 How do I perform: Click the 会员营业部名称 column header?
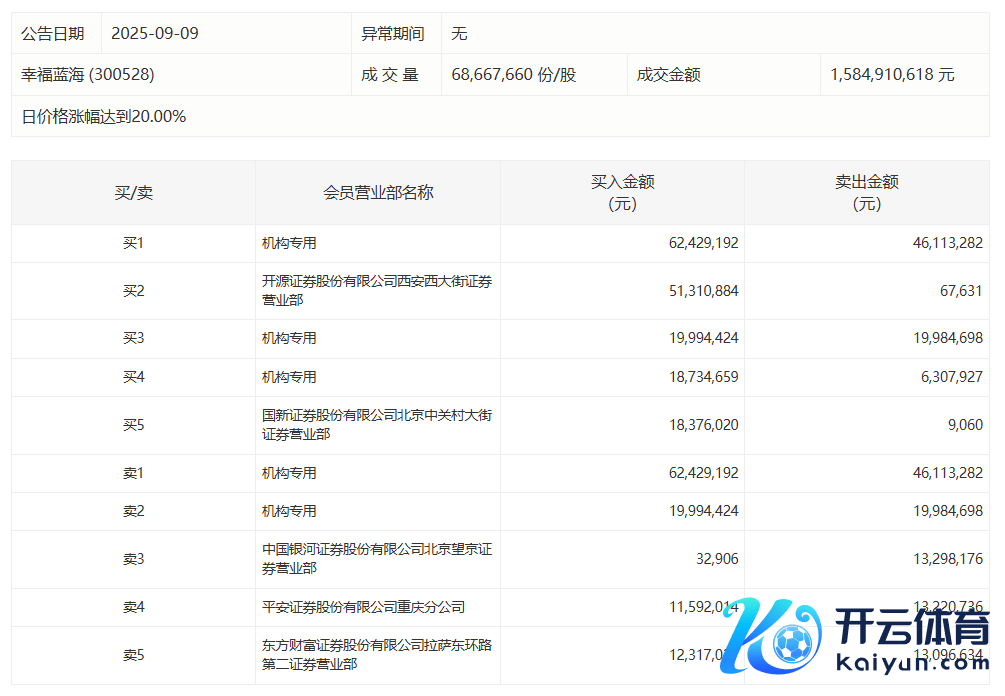(378, 193)
